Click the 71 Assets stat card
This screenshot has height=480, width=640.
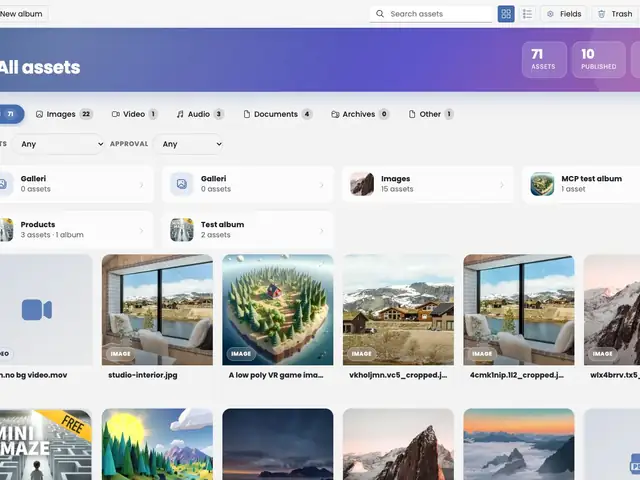coord(544,60)
